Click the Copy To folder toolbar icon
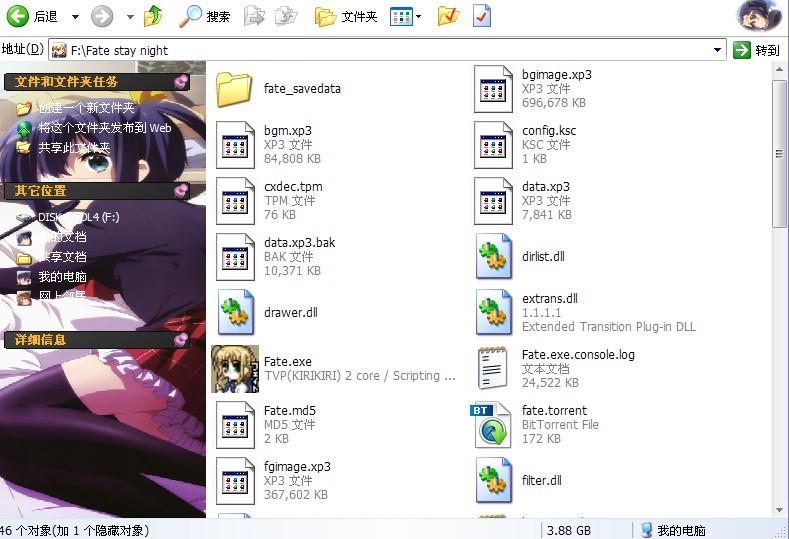 coord(286,16)
